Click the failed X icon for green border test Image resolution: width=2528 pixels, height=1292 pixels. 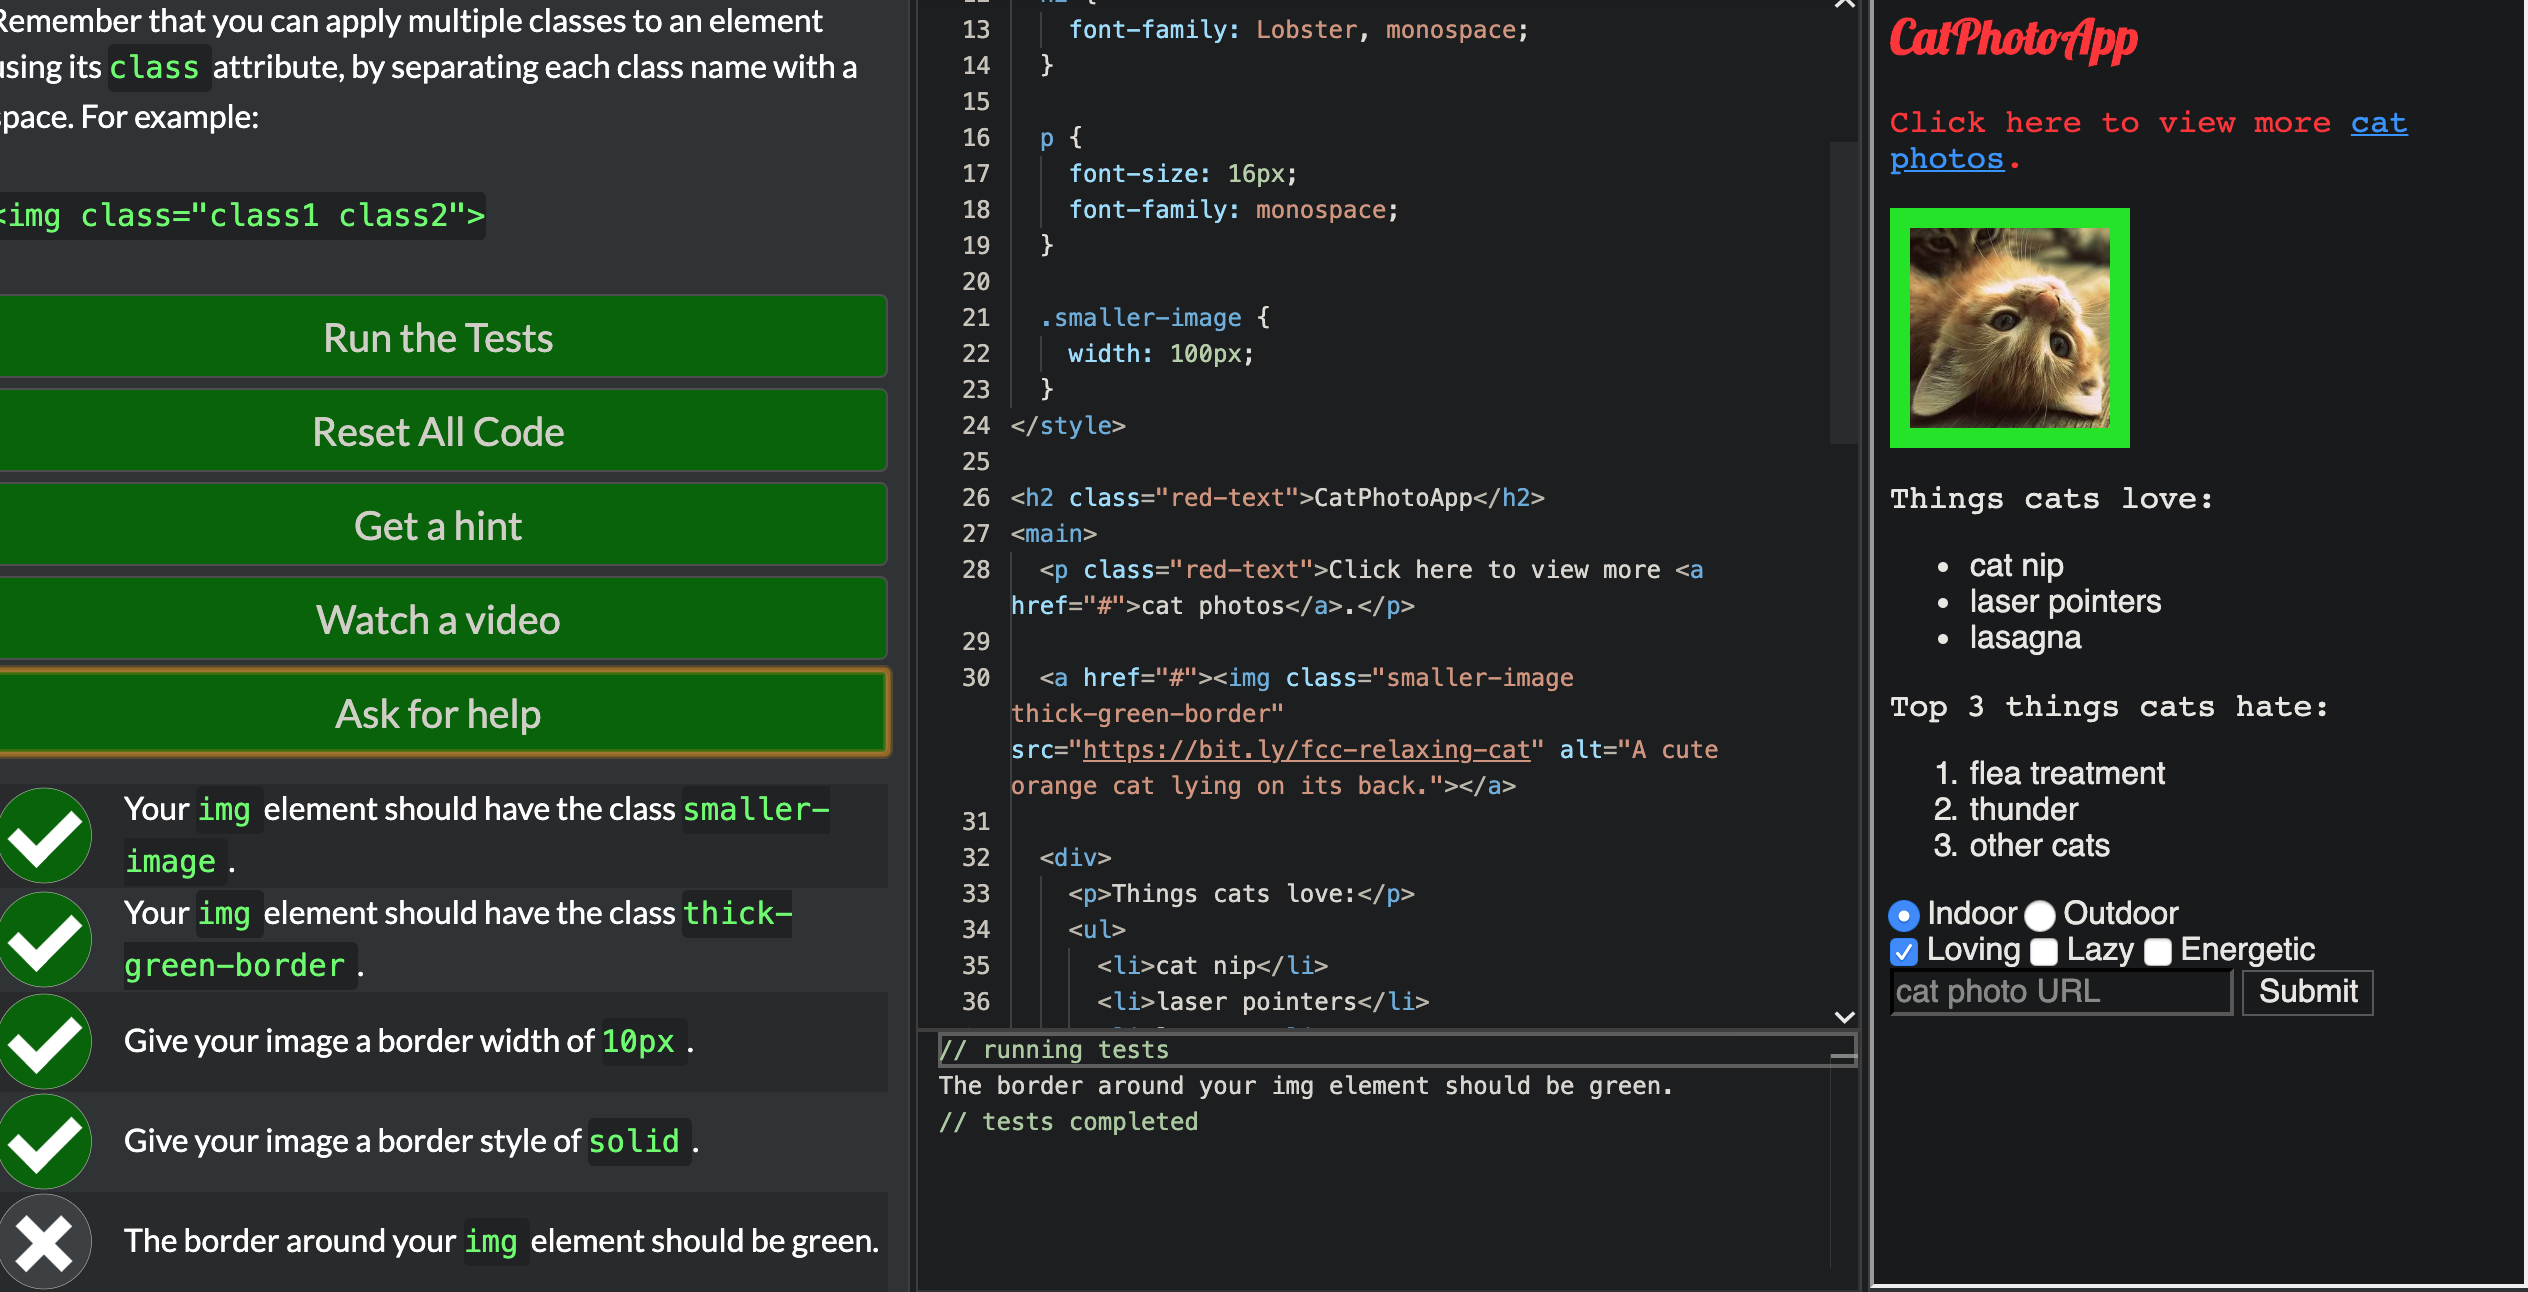(45, 1242)
